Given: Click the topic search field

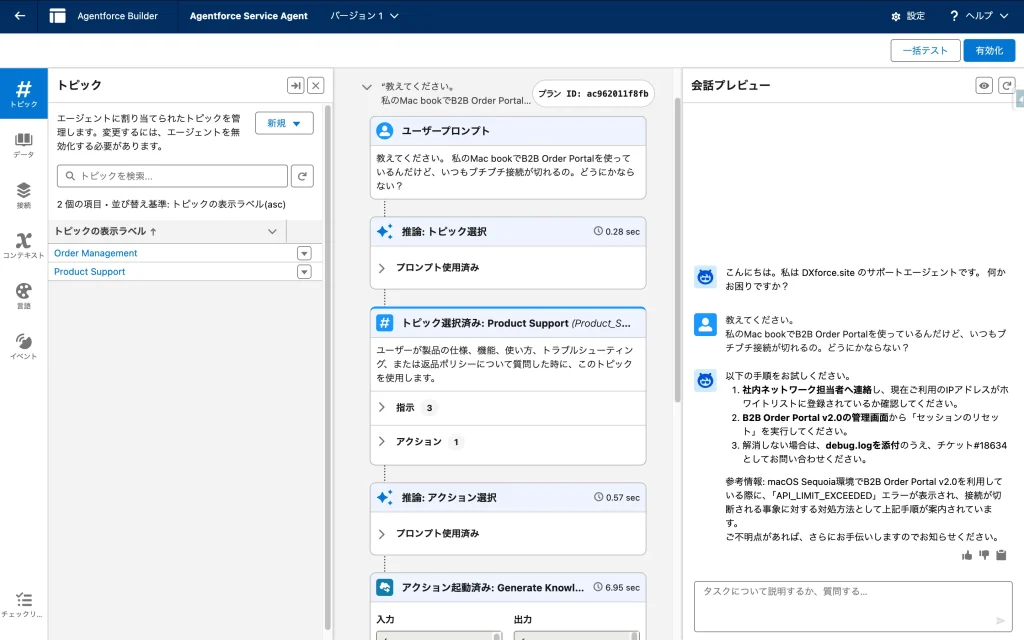Looking at the screenshot, I should 172,177.
